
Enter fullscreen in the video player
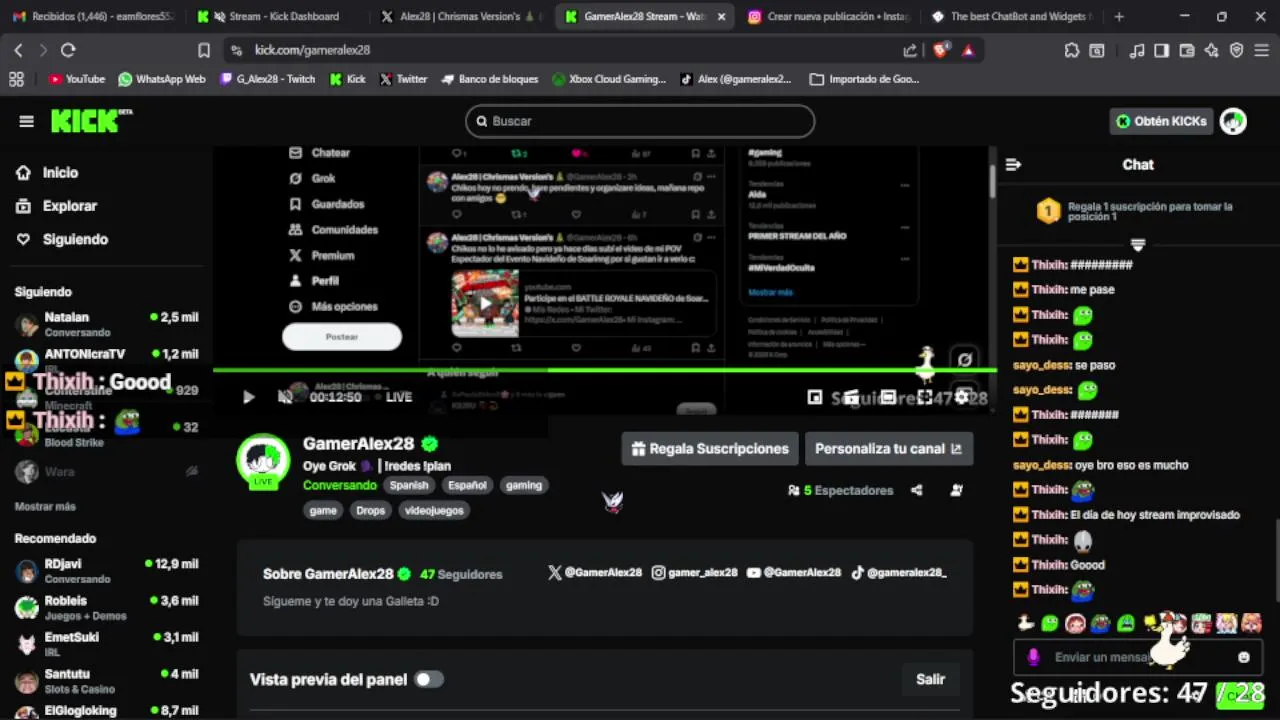click(925, 397)
